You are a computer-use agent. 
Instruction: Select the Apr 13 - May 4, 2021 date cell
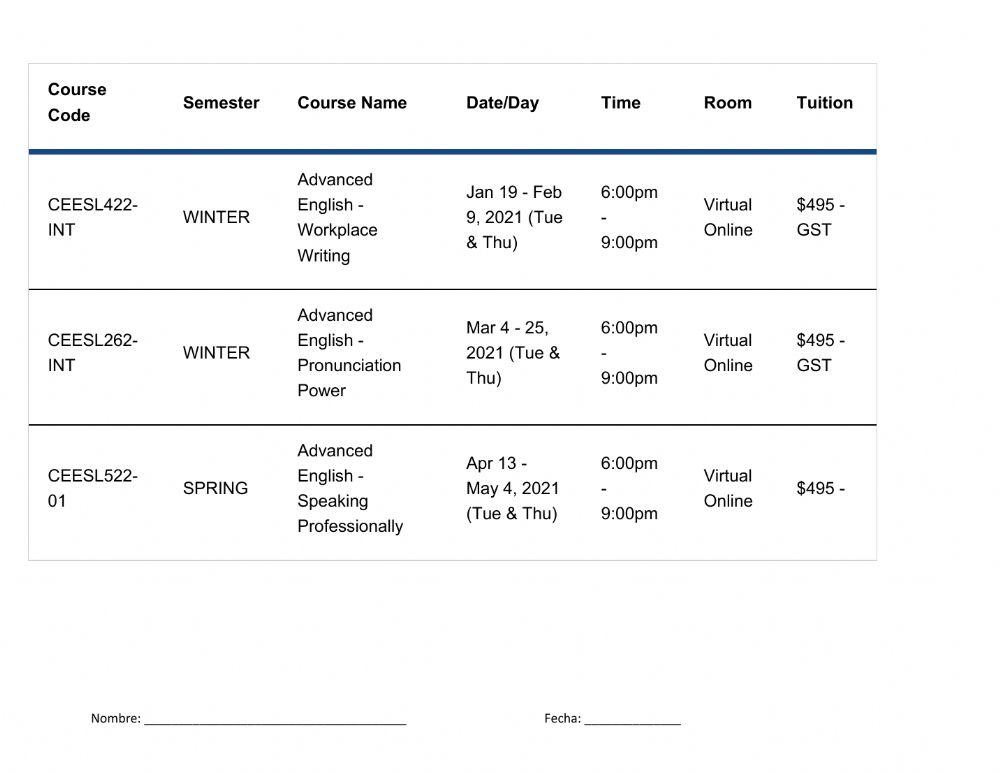tap(512, 488)
